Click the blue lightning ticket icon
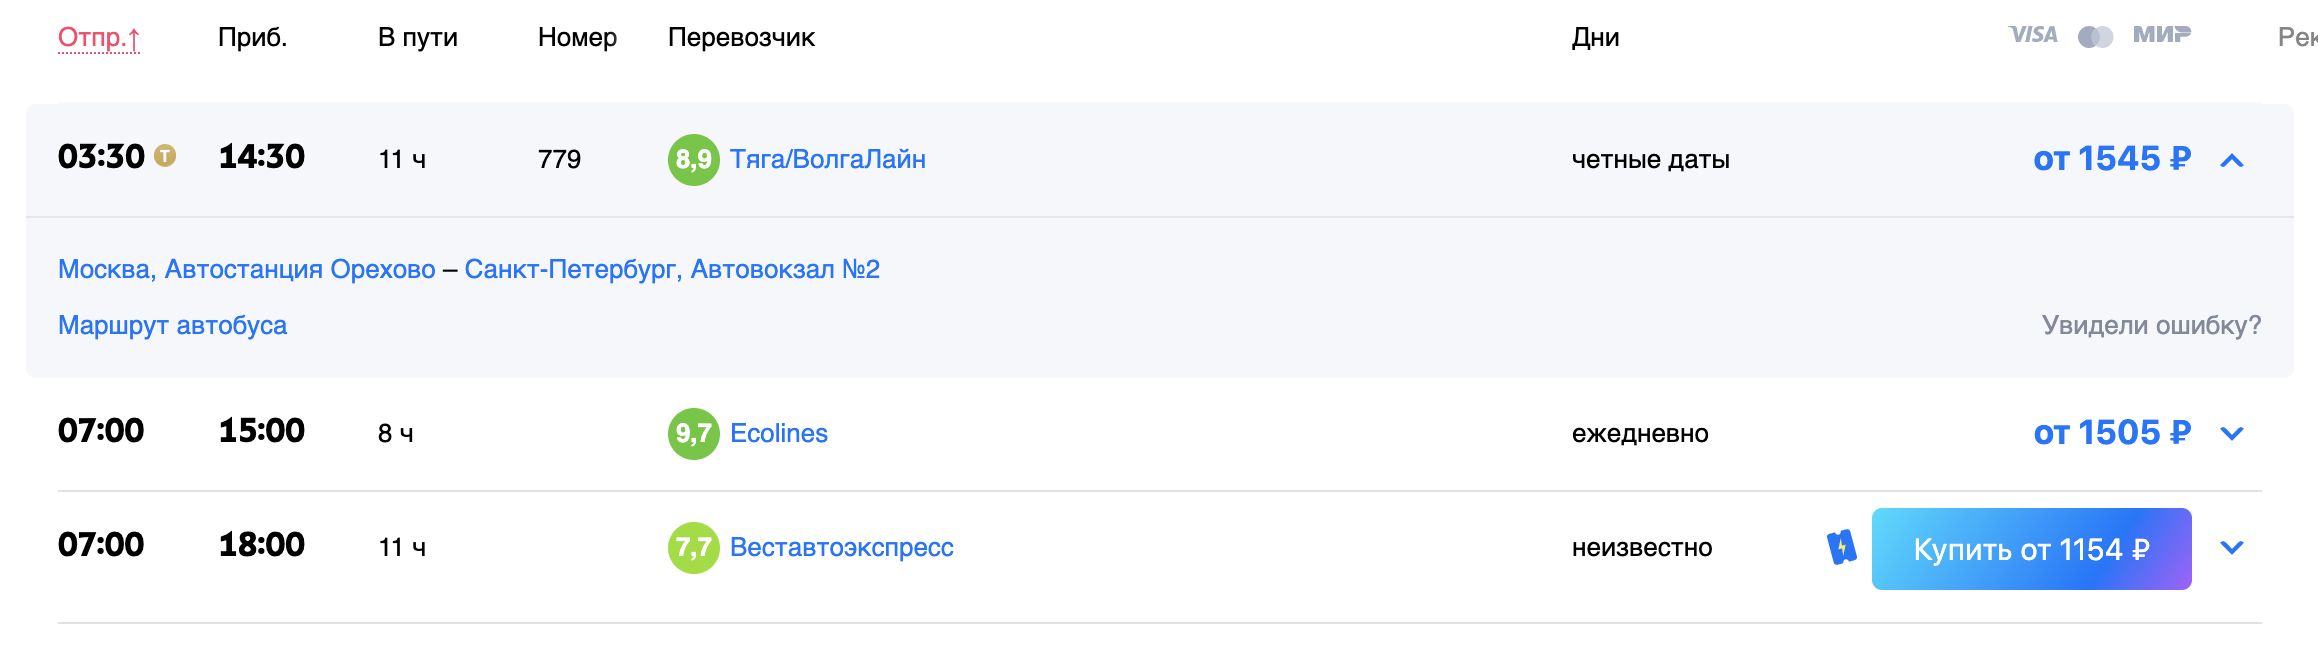The width and height of the screenshot is (2318, 648). coord(1841,547)
